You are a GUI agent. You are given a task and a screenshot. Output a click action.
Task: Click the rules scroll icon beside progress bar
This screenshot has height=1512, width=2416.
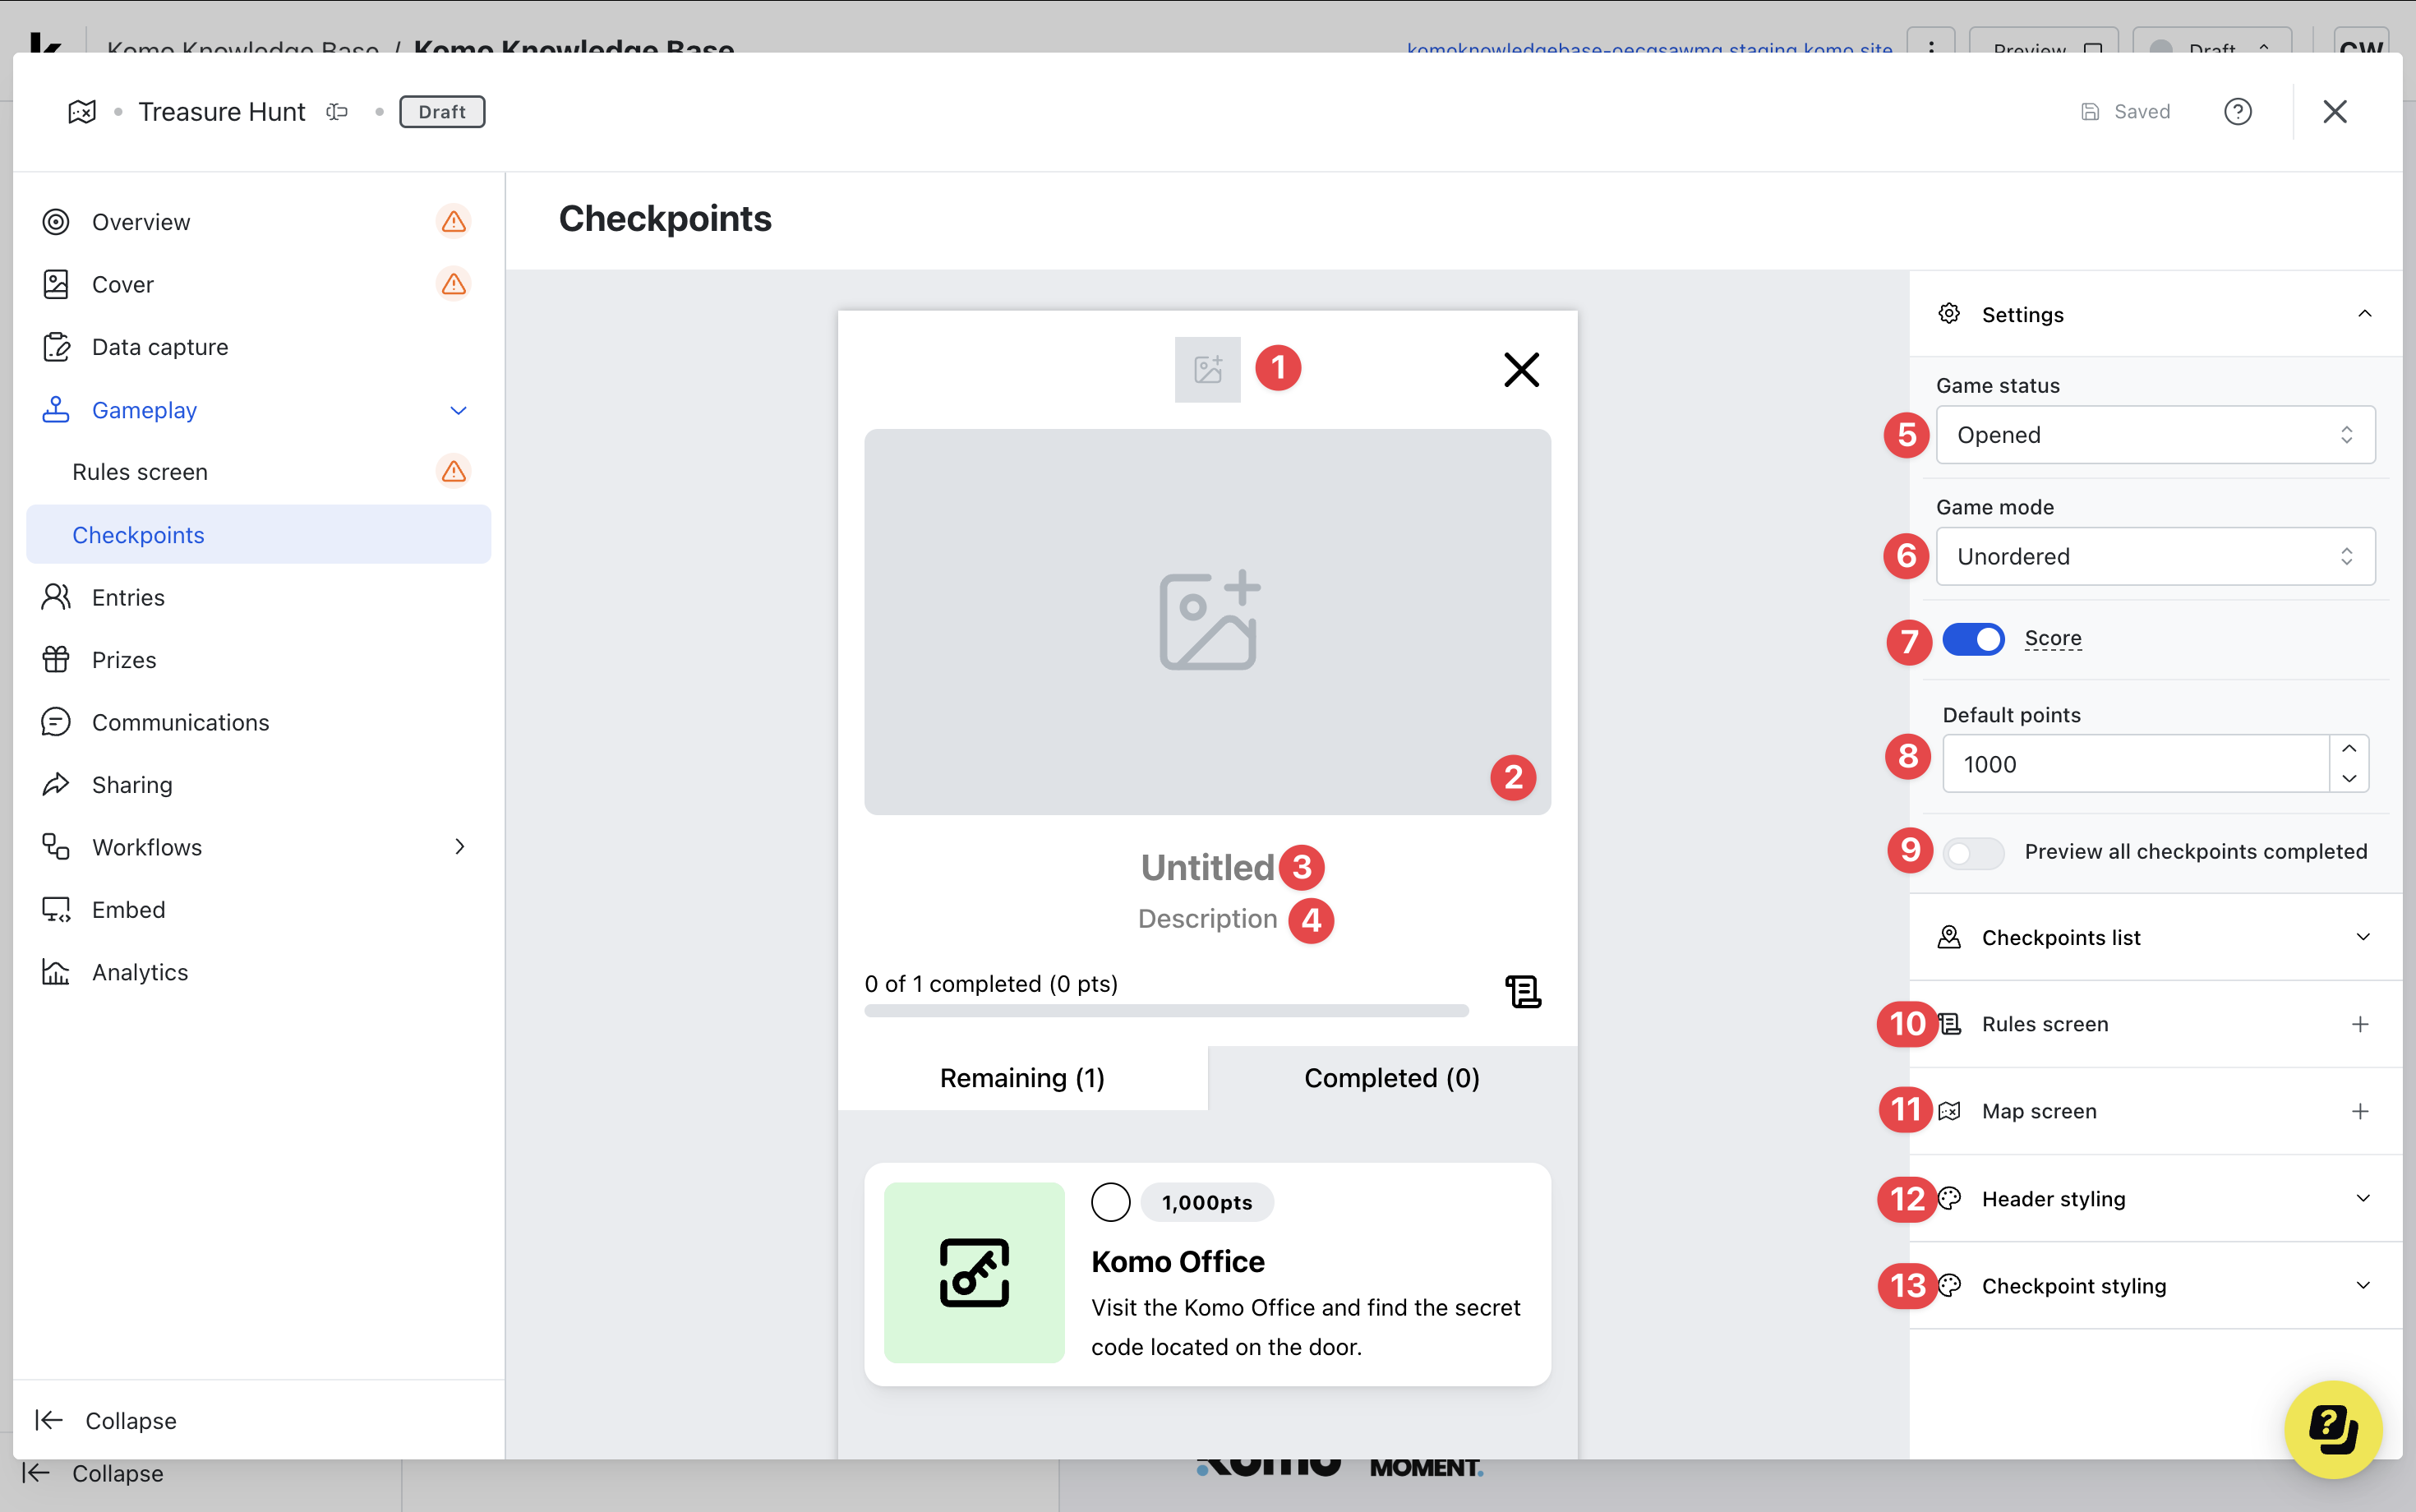1522,991
